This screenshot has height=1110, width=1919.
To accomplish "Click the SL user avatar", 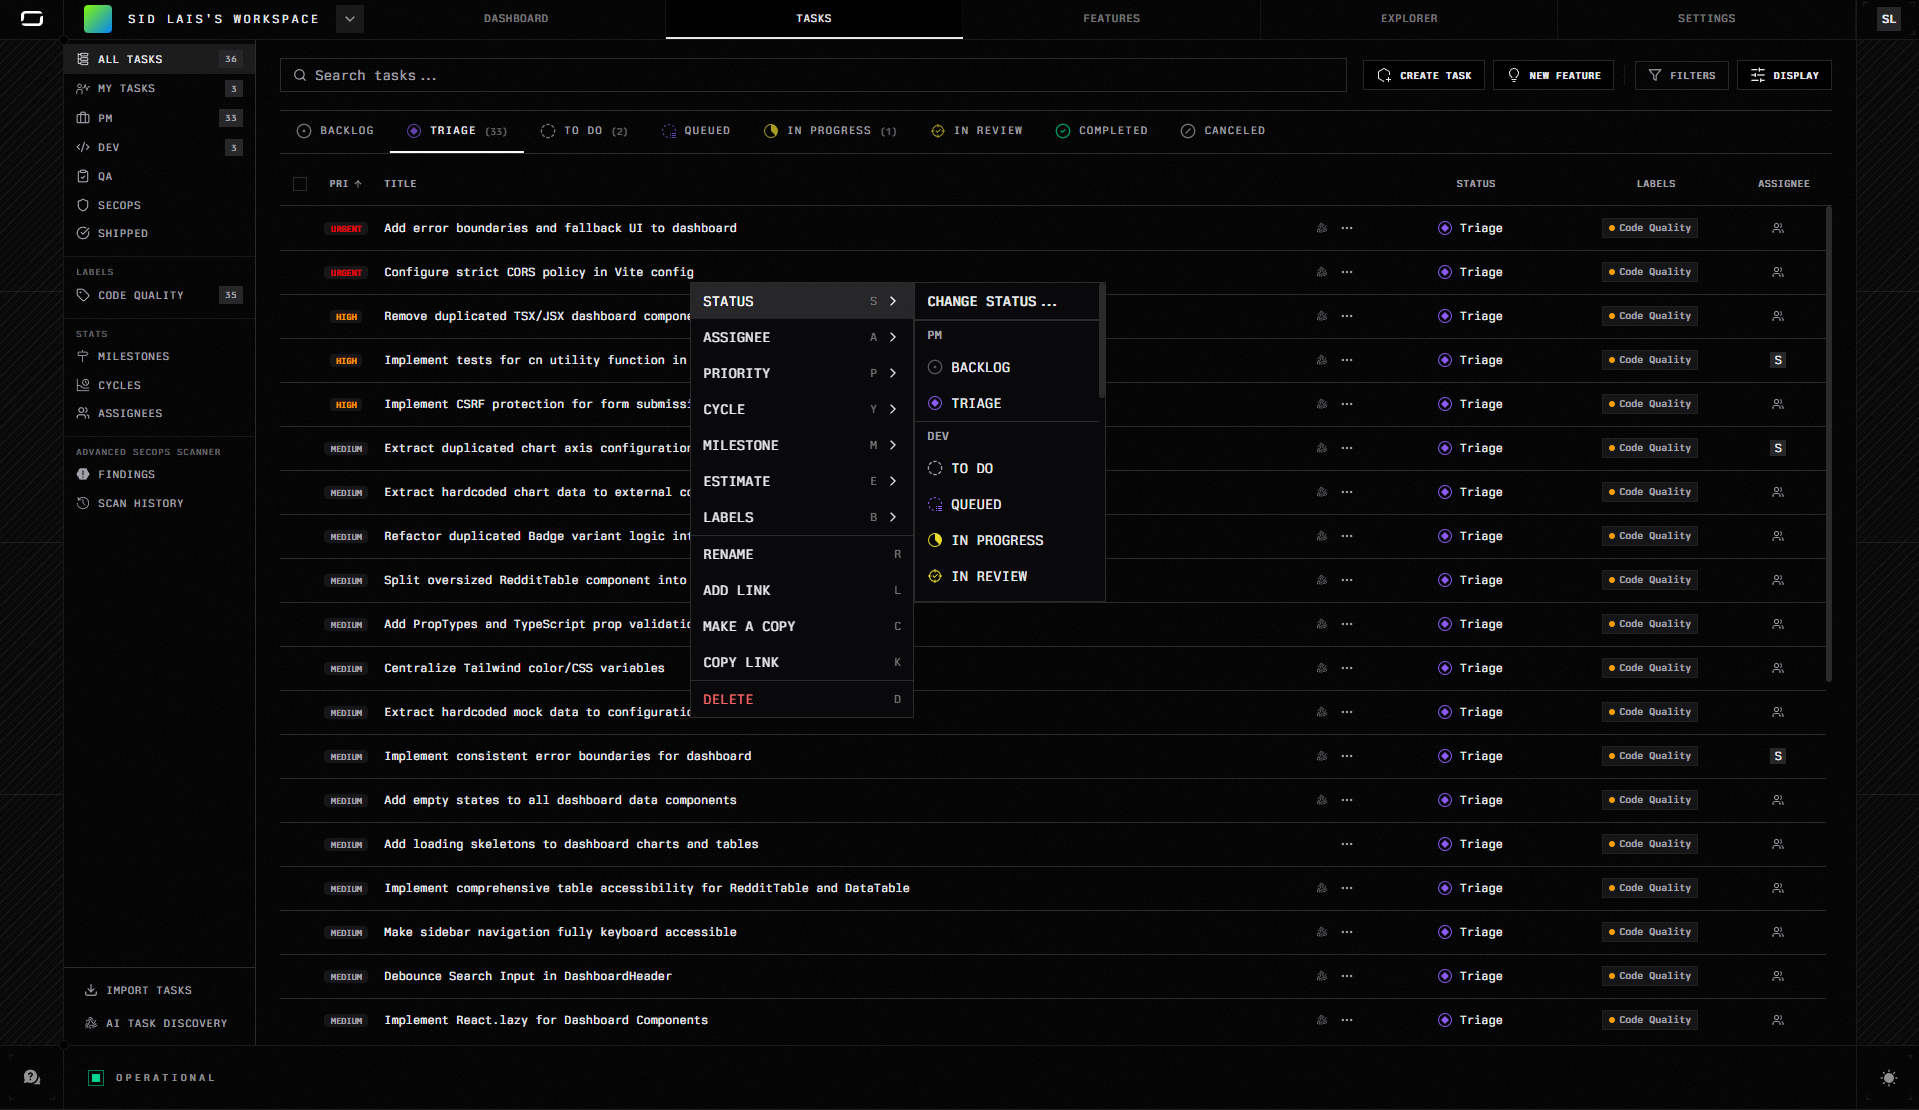I will (1888, 19).
